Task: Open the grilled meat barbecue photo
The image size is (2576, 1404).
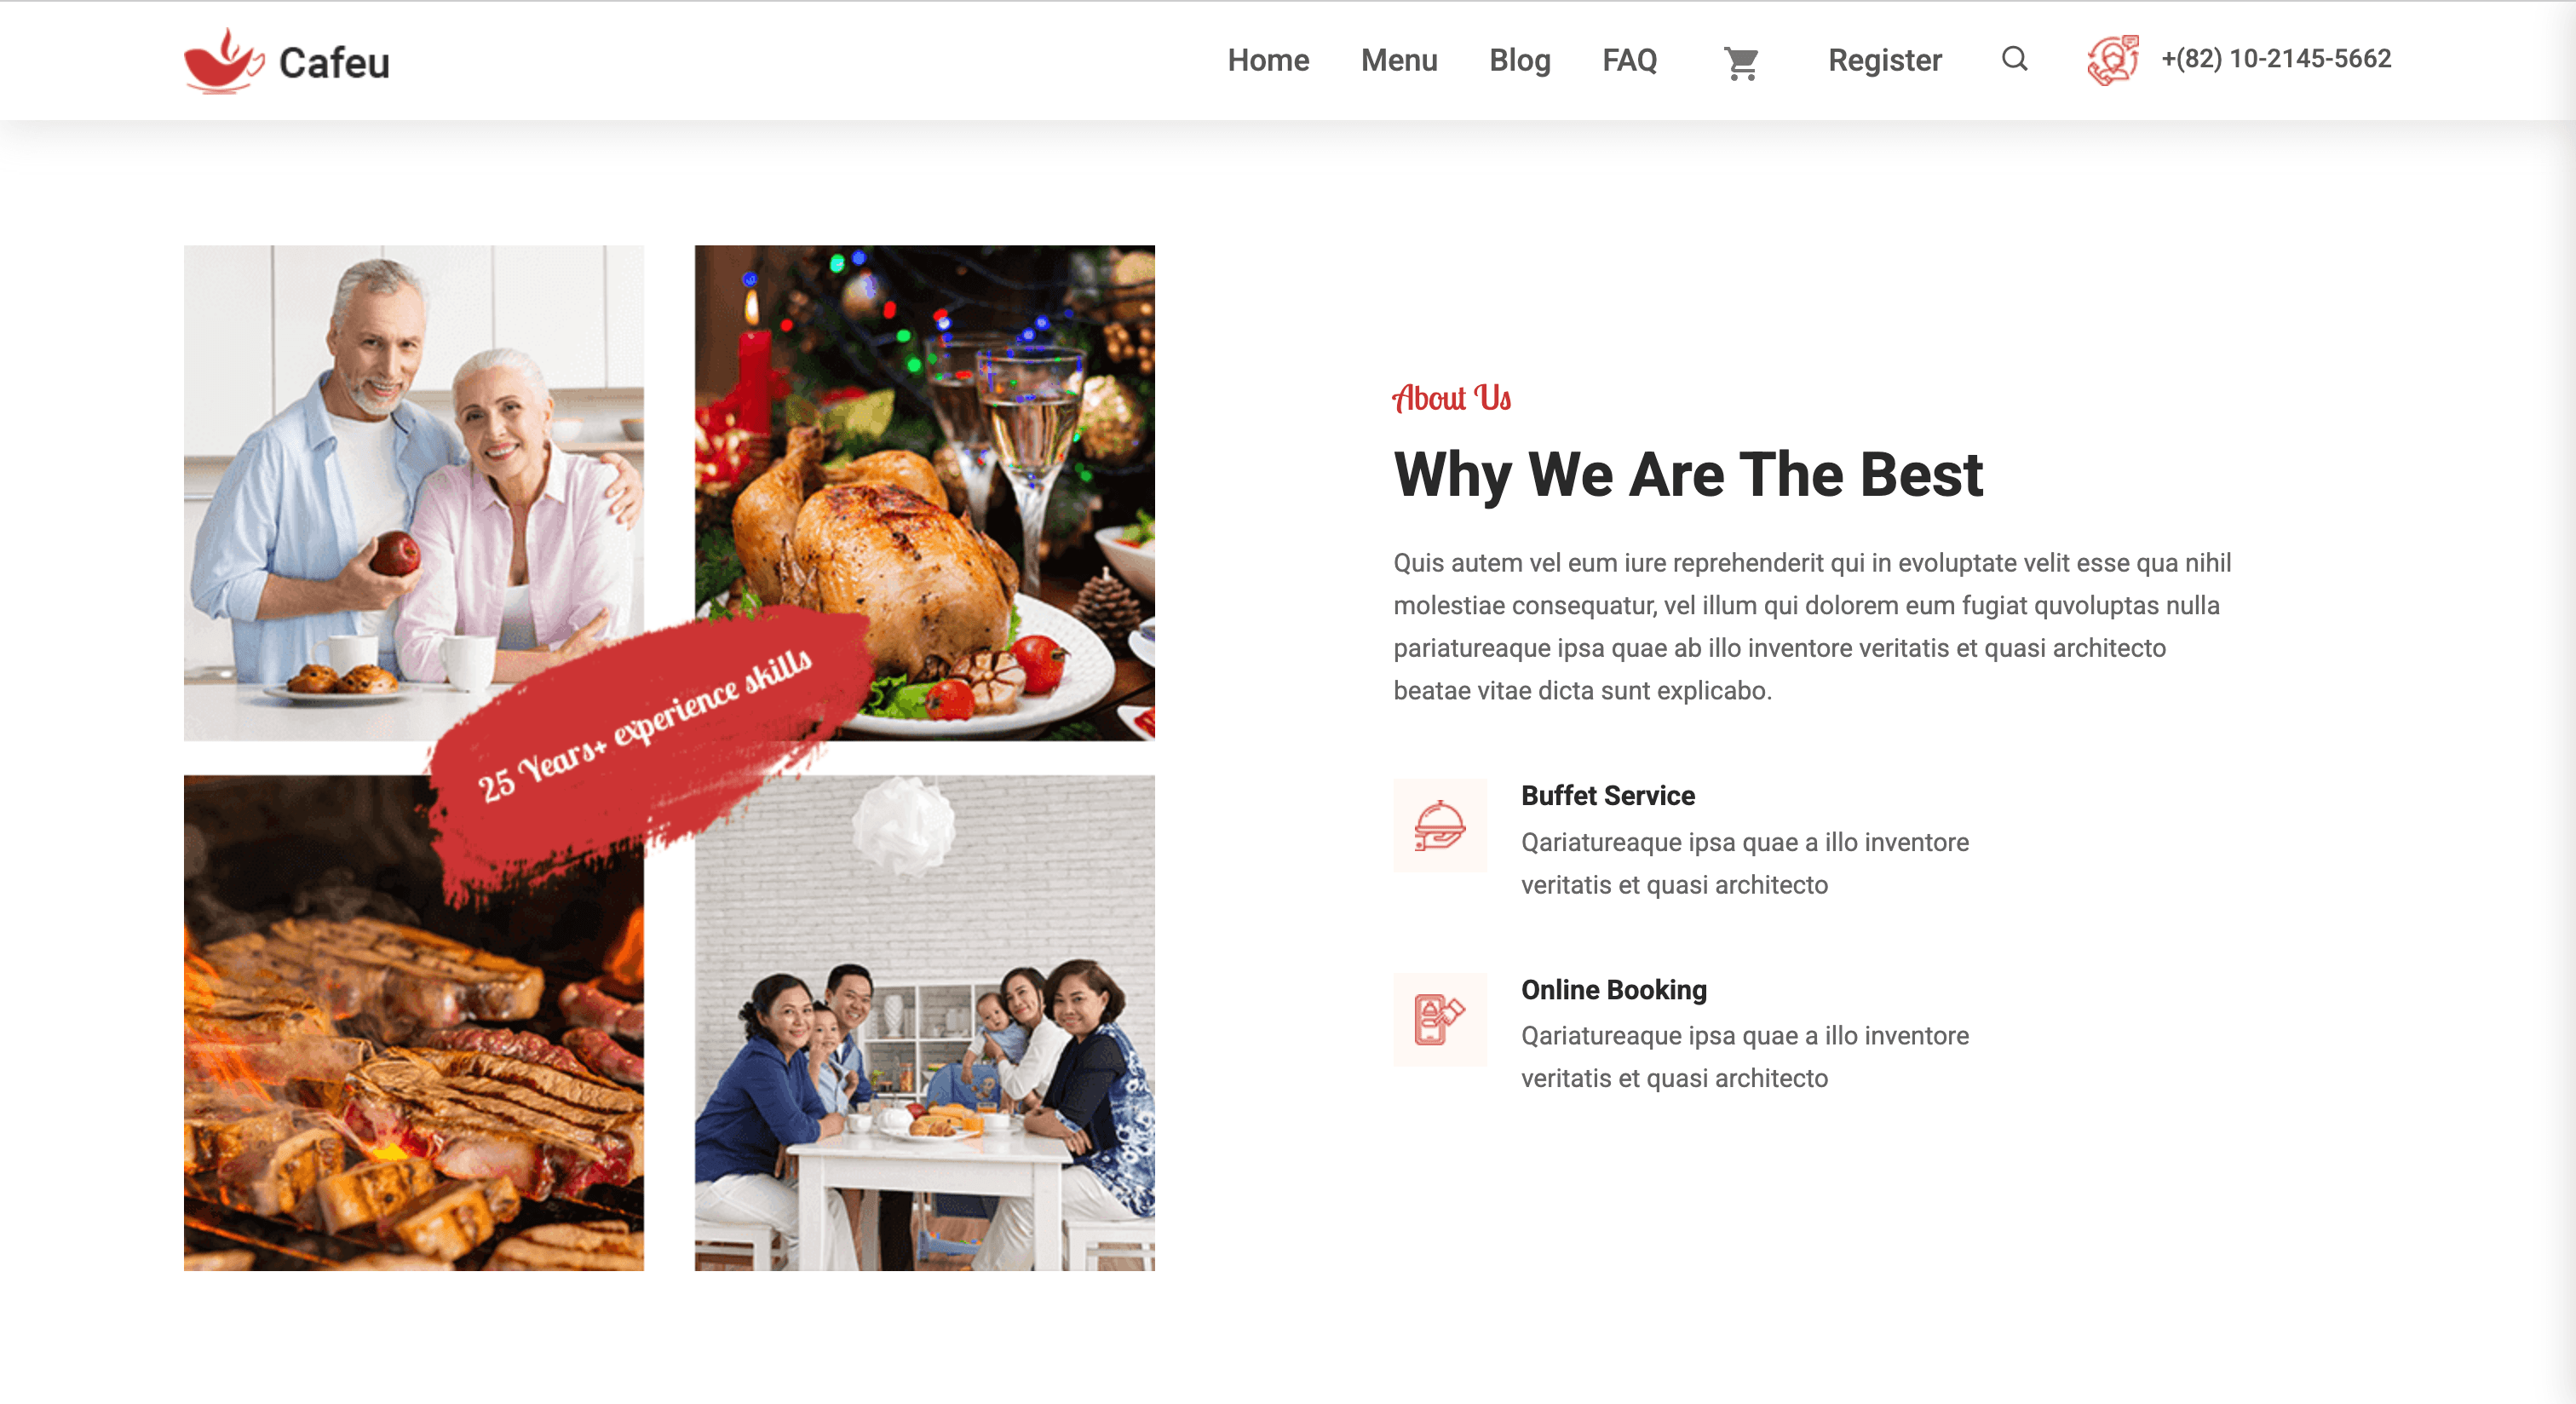Action: (413, 1022)
